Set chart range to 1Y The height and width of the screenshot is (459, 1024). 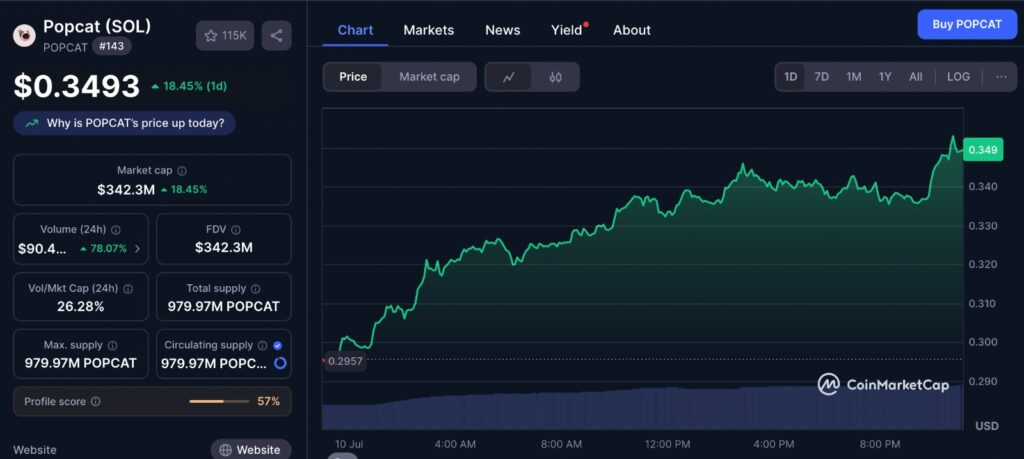click(885, 76)
